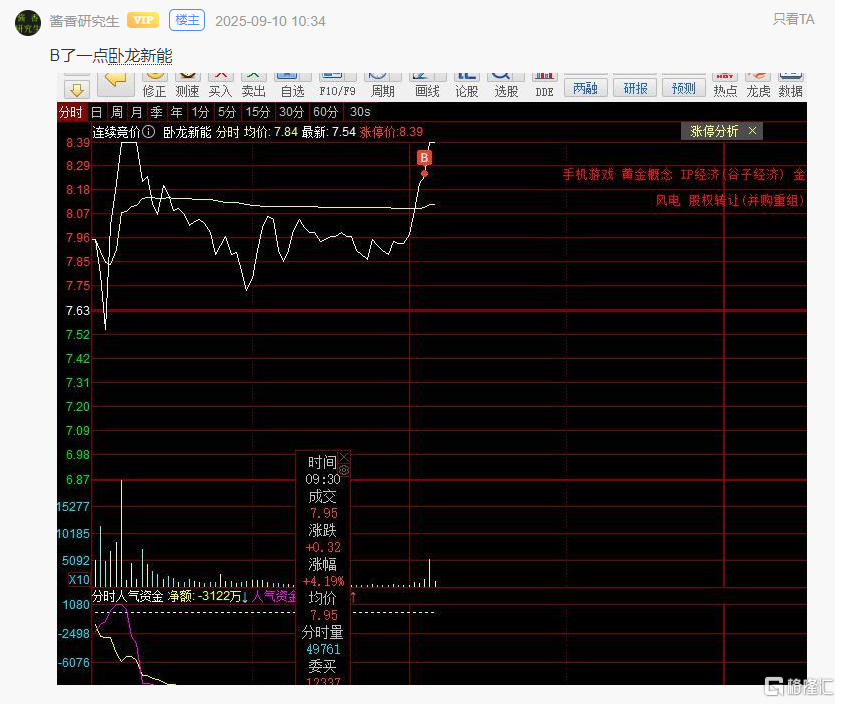Click the 修正 toolbar icon
The width and height of the screenshot is (841, 704).
tap(154, 82)
